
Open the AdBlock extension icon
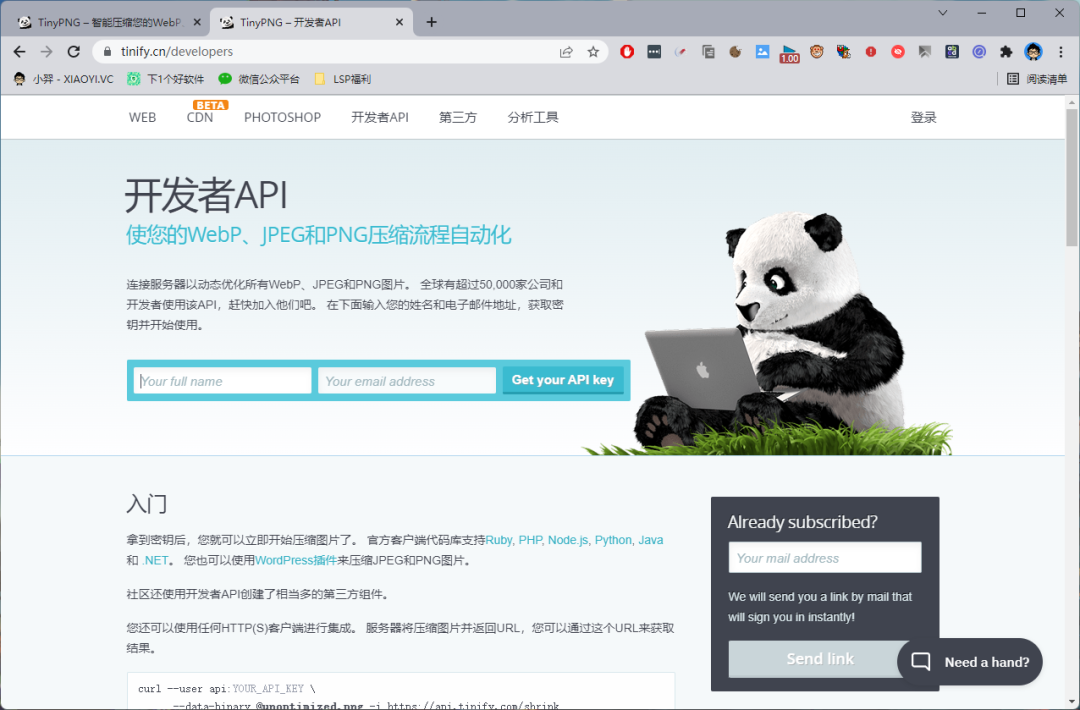click(x=627, y=51)
